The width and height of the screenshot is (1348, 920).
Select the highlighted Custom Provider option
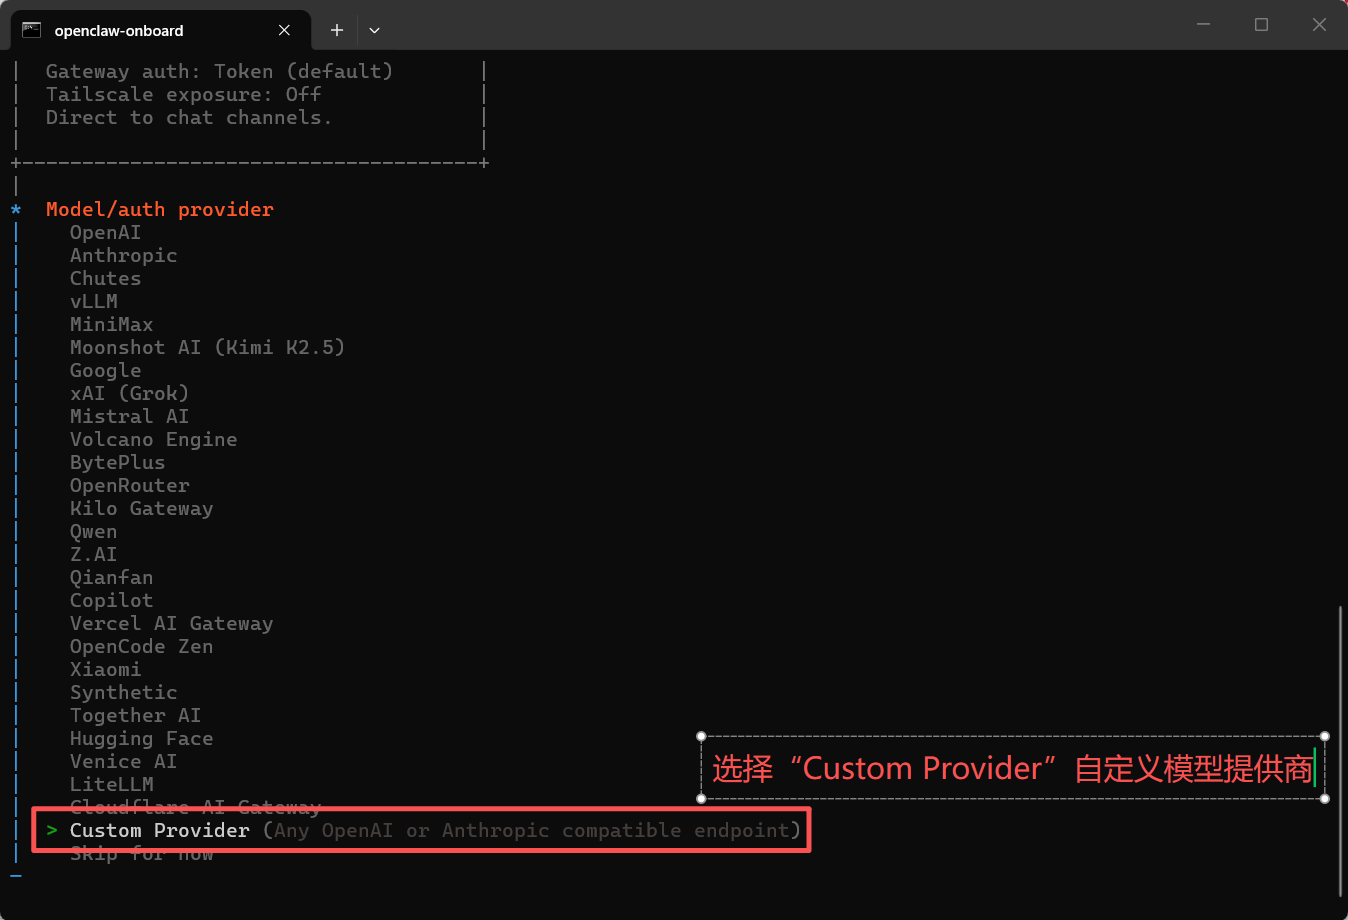click(x=159, y=831)
